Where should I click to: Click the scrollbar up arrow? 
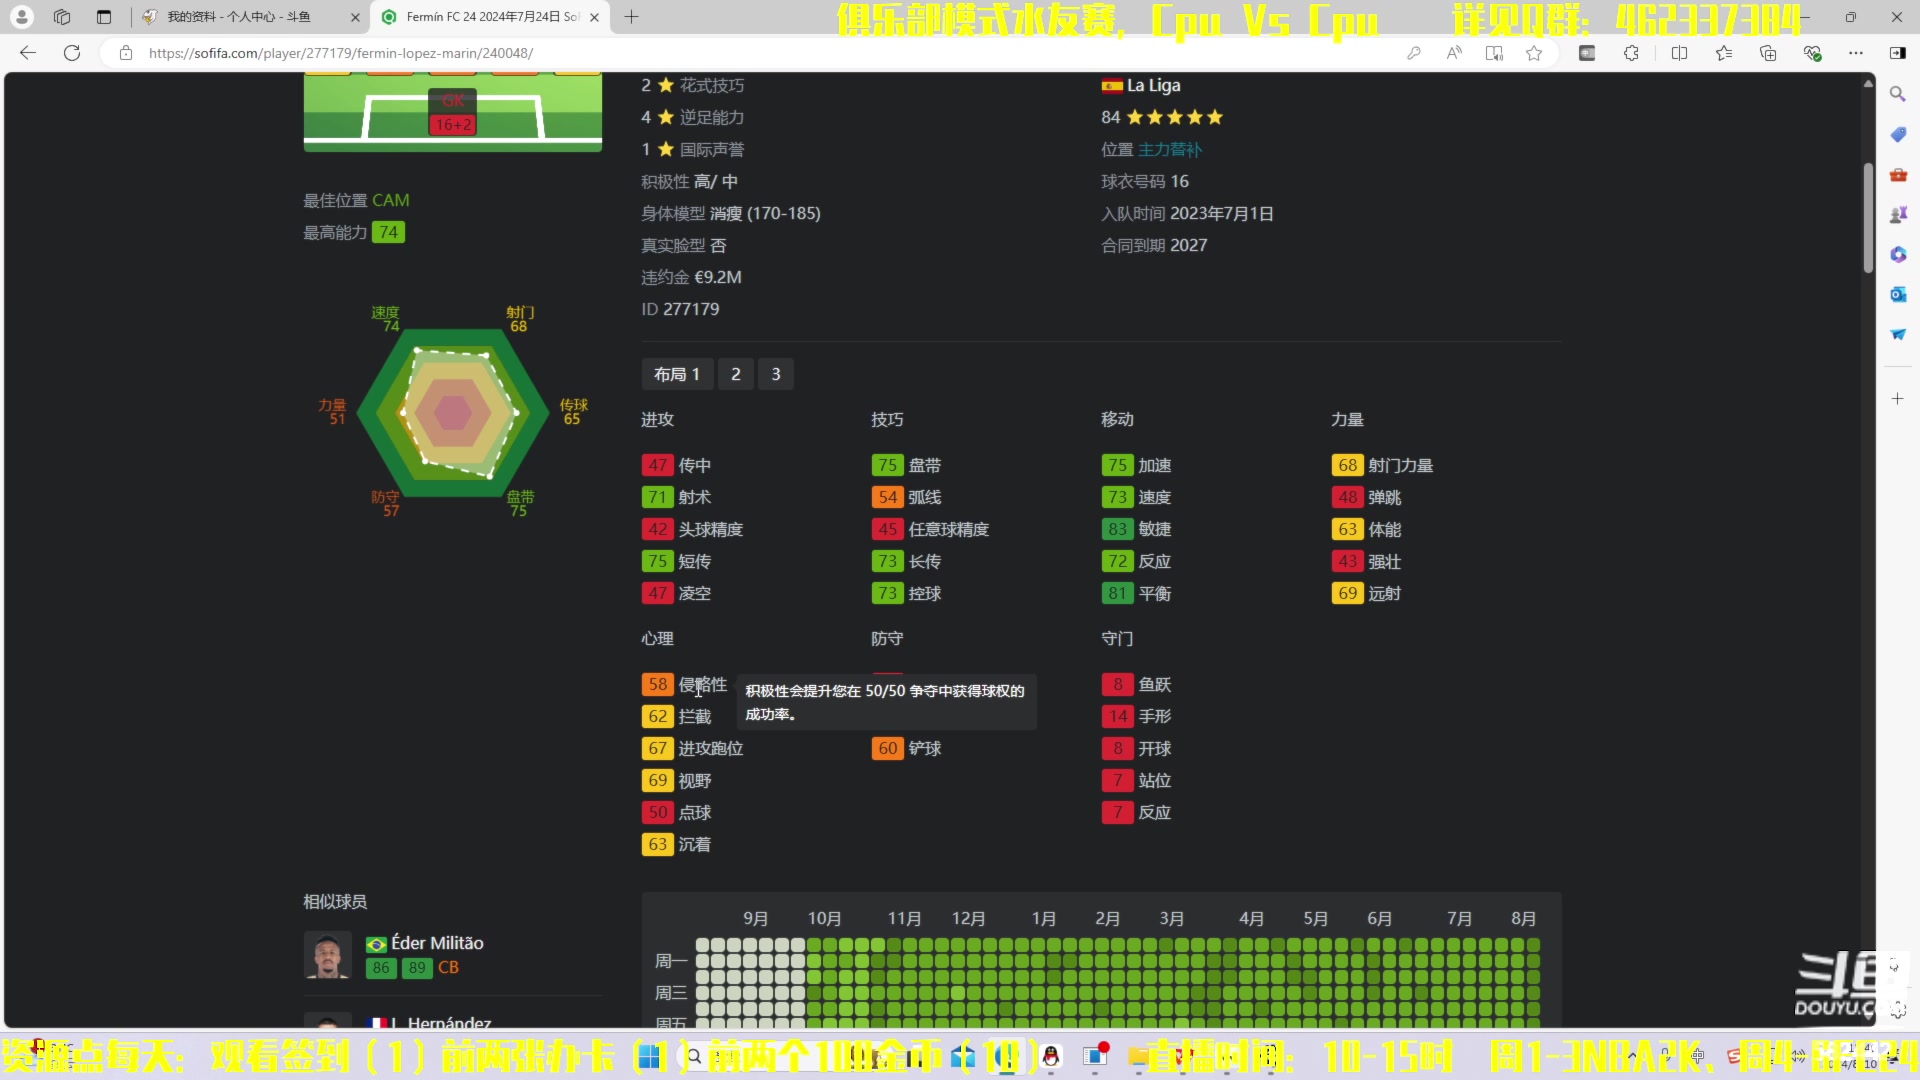1868,83
